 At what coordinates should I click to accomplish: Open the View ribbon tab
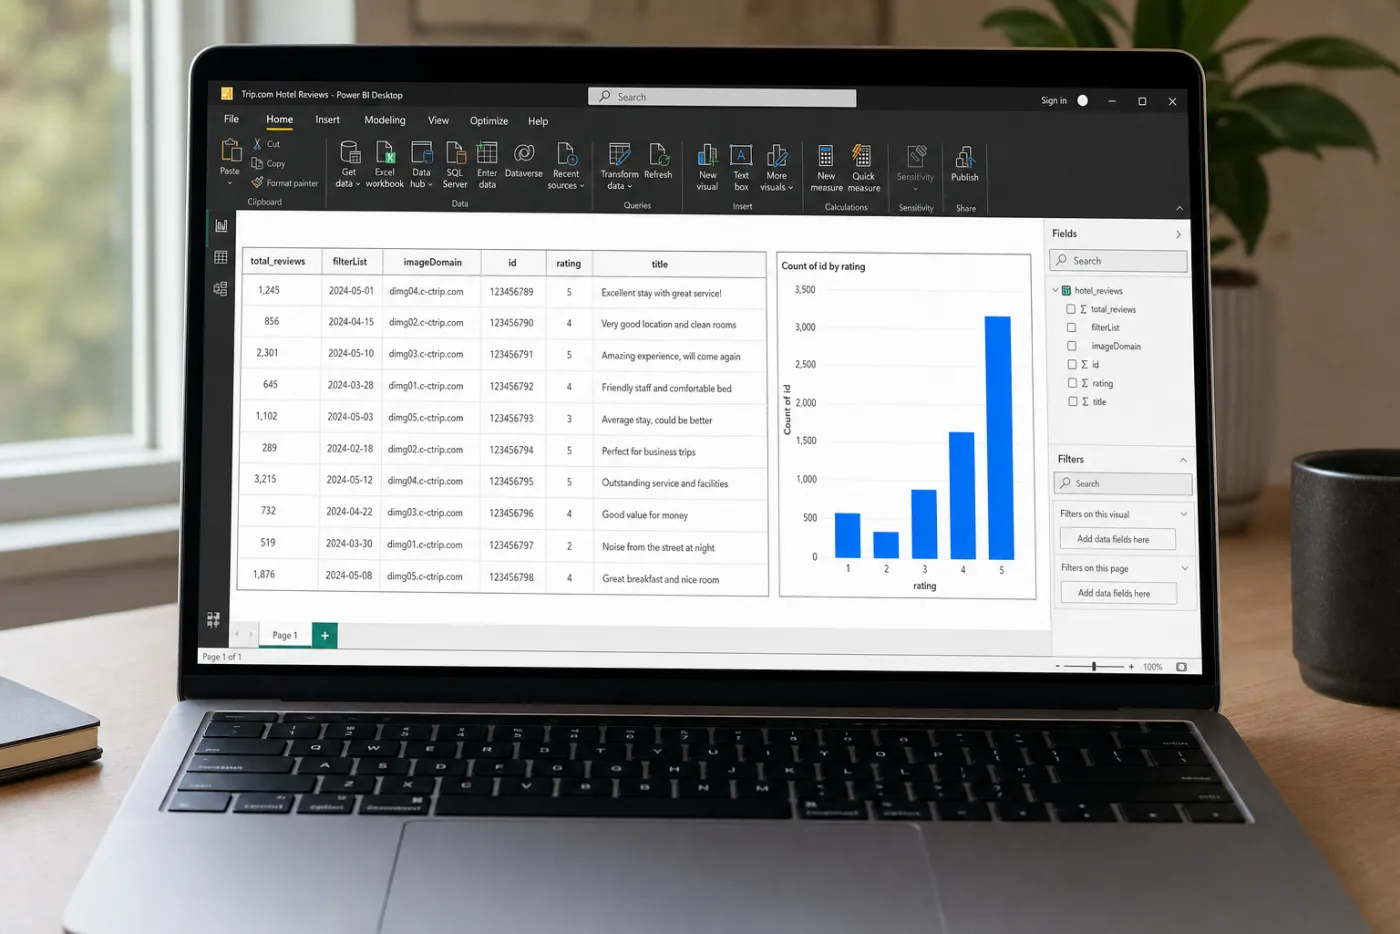pyautogui.click(x=438, y=120)
